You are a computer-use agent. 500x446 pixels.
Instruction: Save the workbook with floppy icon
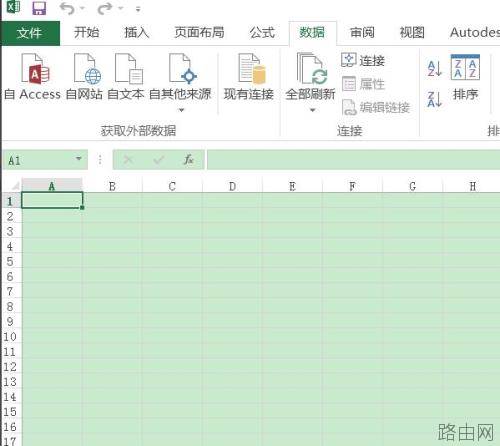[39, 8]
